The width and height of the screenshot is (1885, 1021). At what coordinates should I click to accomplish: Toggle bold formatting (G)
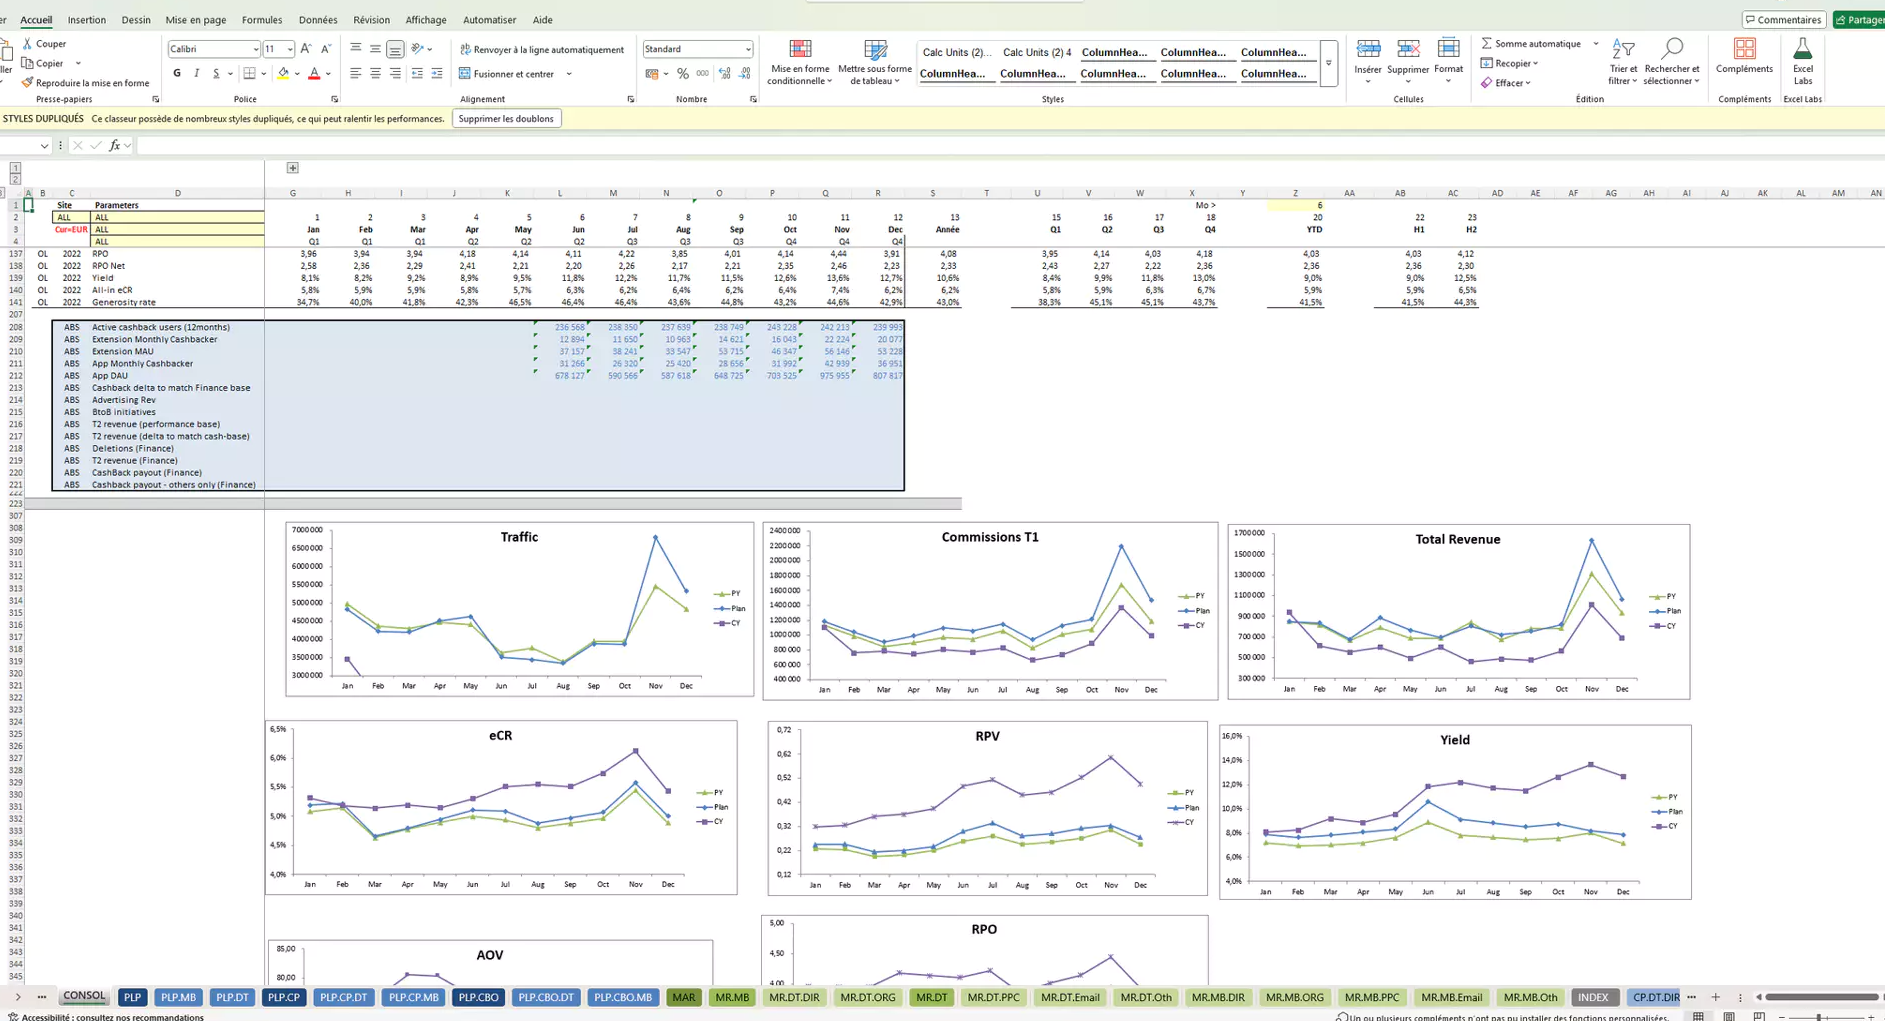point(177,74)
